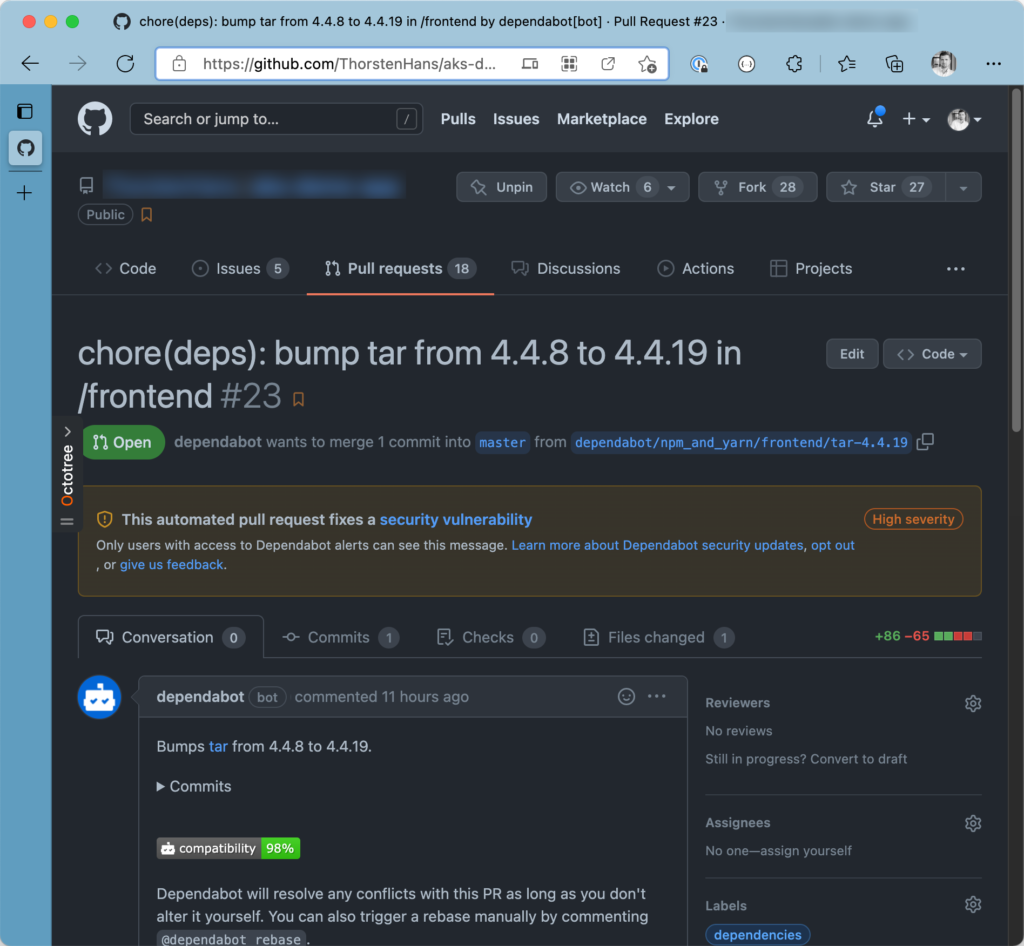Add emoji reaction to dependabot comment

click(626, 697)
